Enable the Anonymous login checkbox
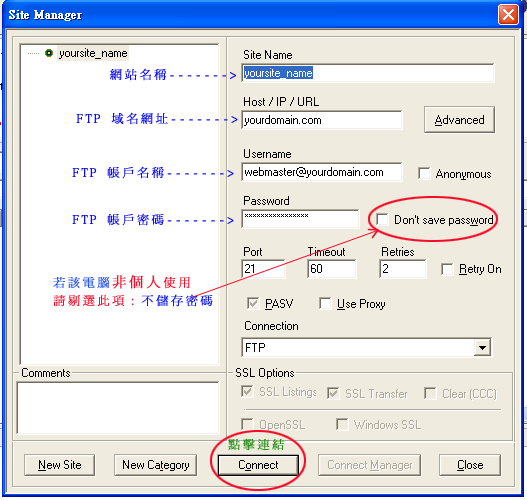 click(424, 174)
